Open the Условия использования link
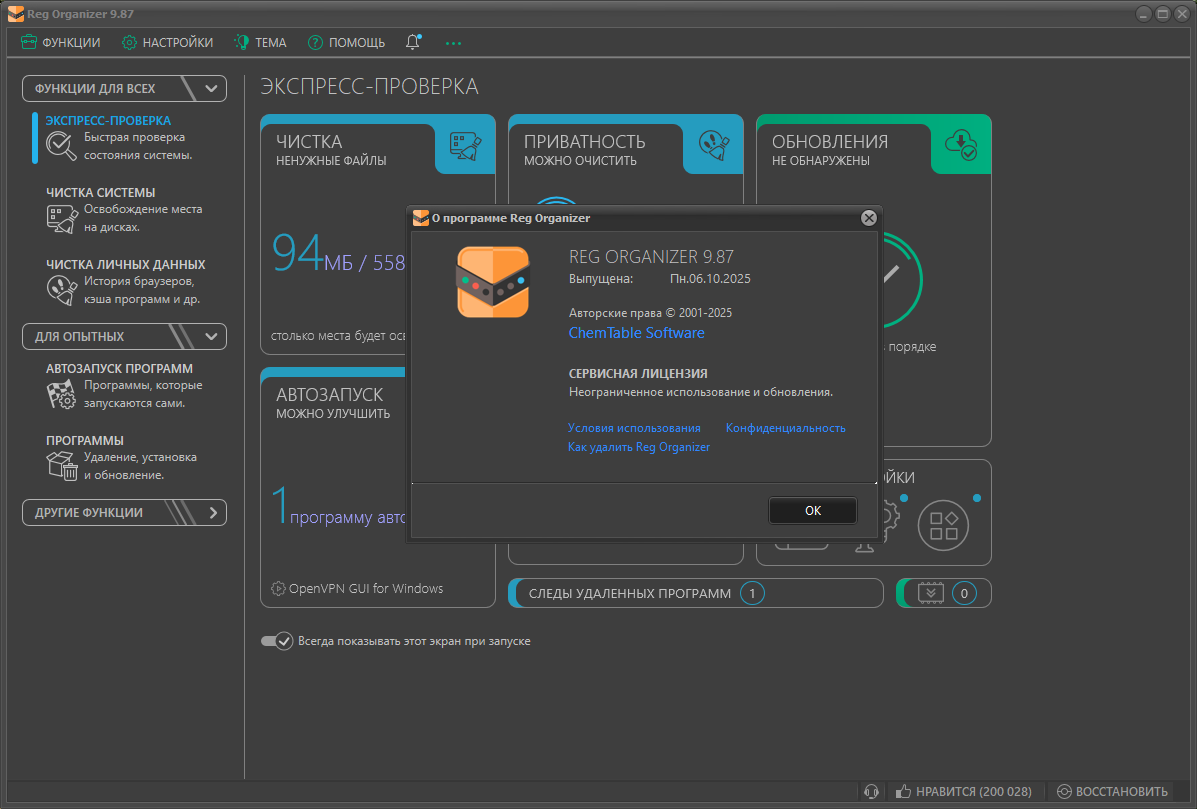This screenshot has width=1197, height=809. point(634,428)
